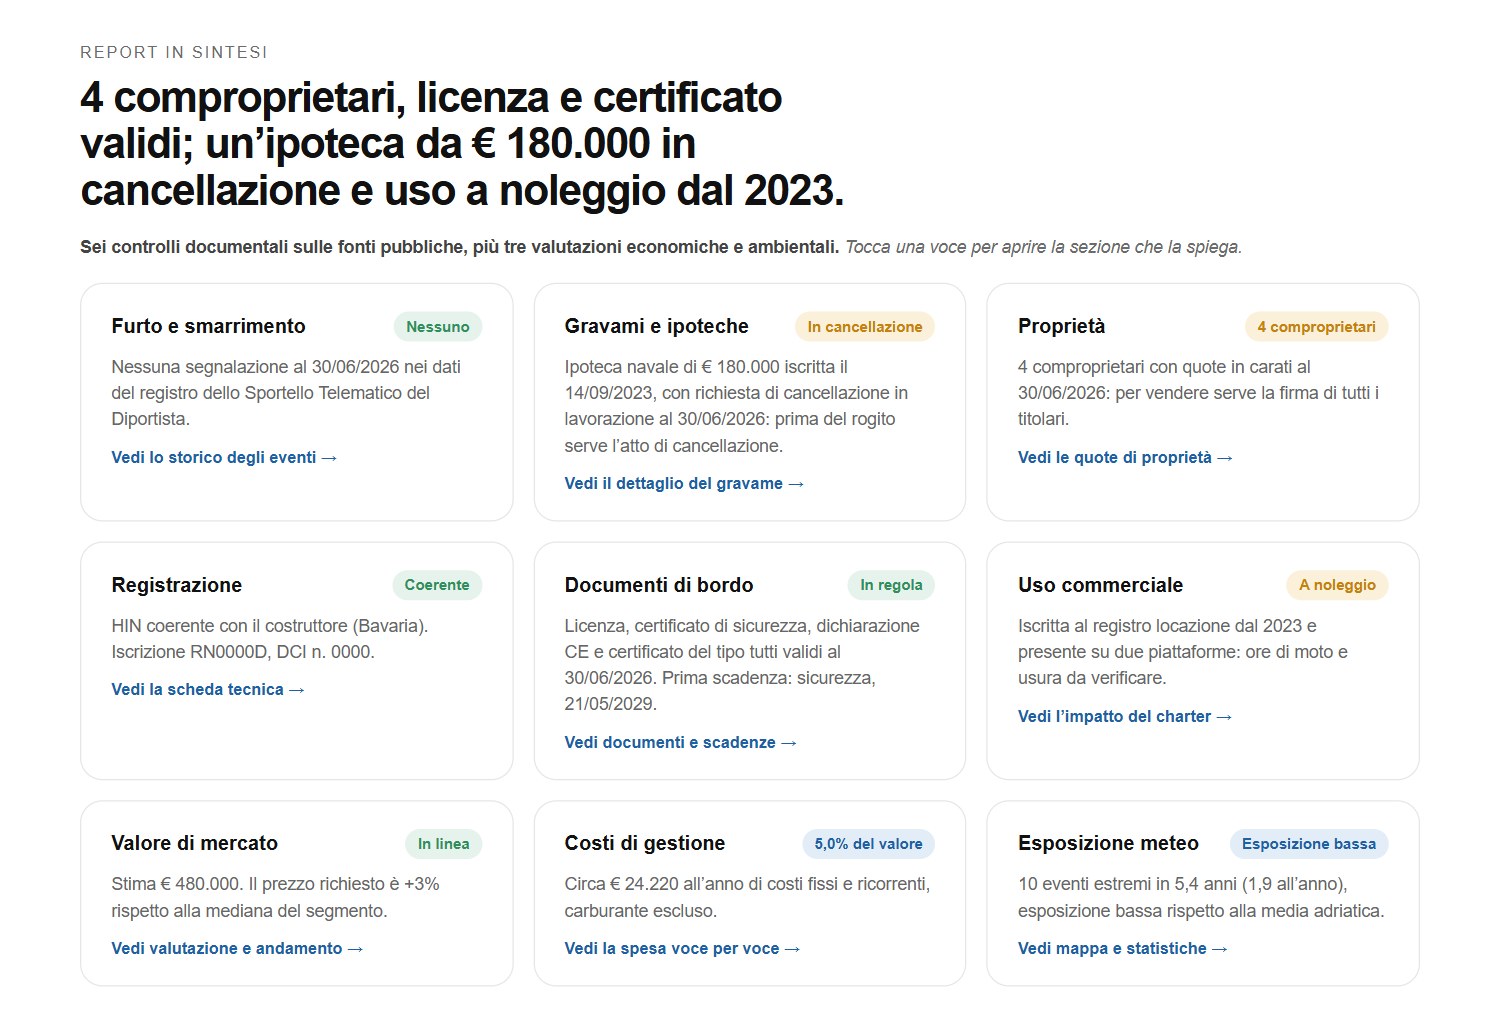Click the '5,0% del valore' badge
The width and height of the screenshot is (1500, 1023).
click(868, 844)
